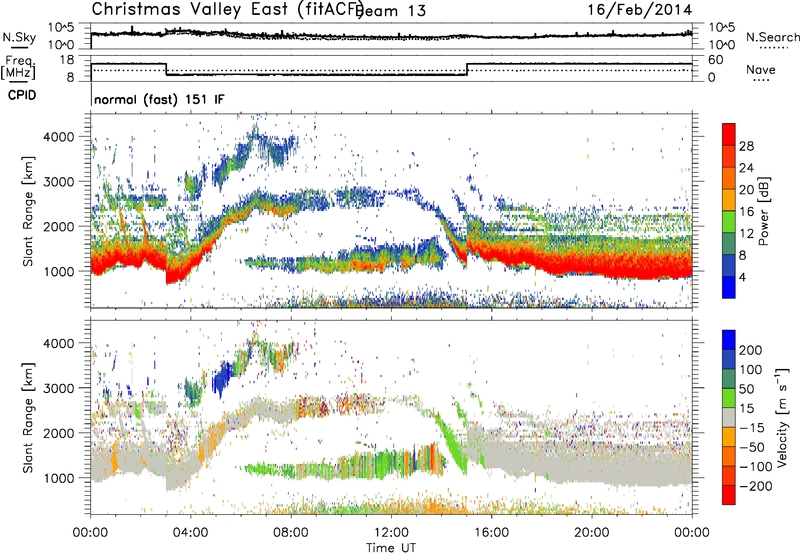Click the '04:00' time axis tick
The width and height of the screenshot is (800, 554).
tap(191, 532)
